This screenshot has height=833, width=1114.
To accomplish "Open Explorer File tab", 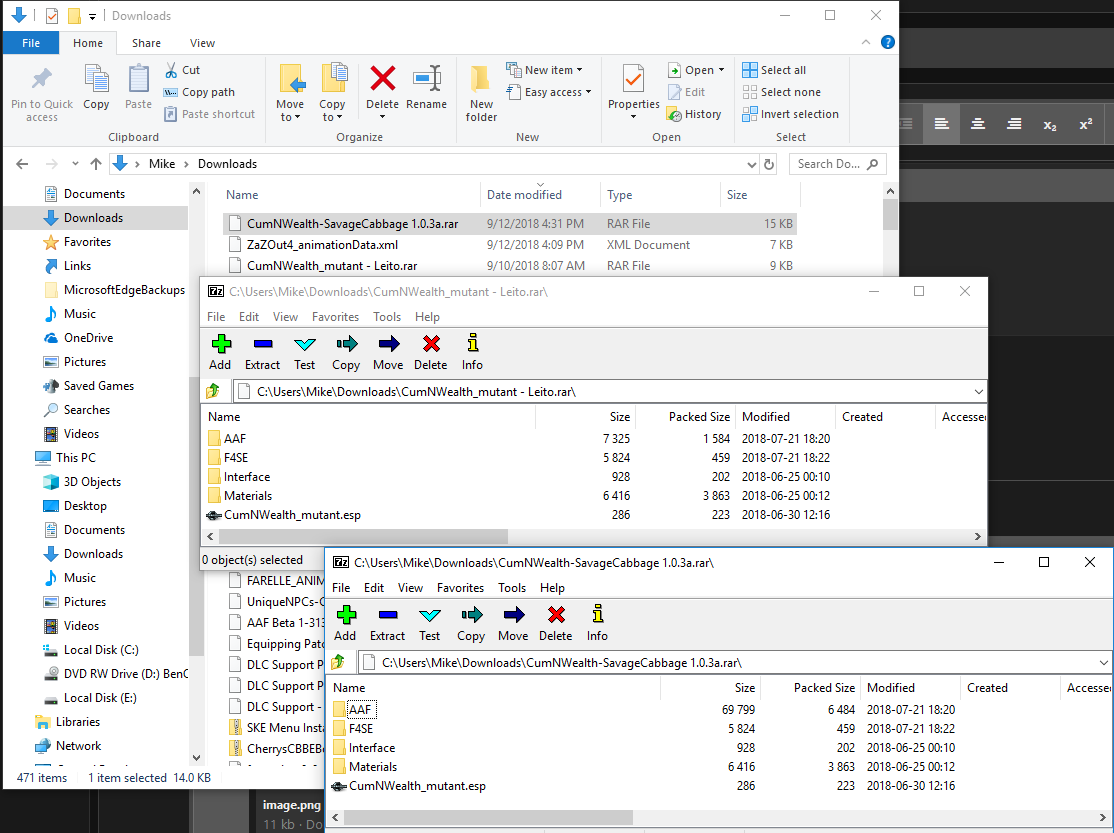I will coord(31,43).
